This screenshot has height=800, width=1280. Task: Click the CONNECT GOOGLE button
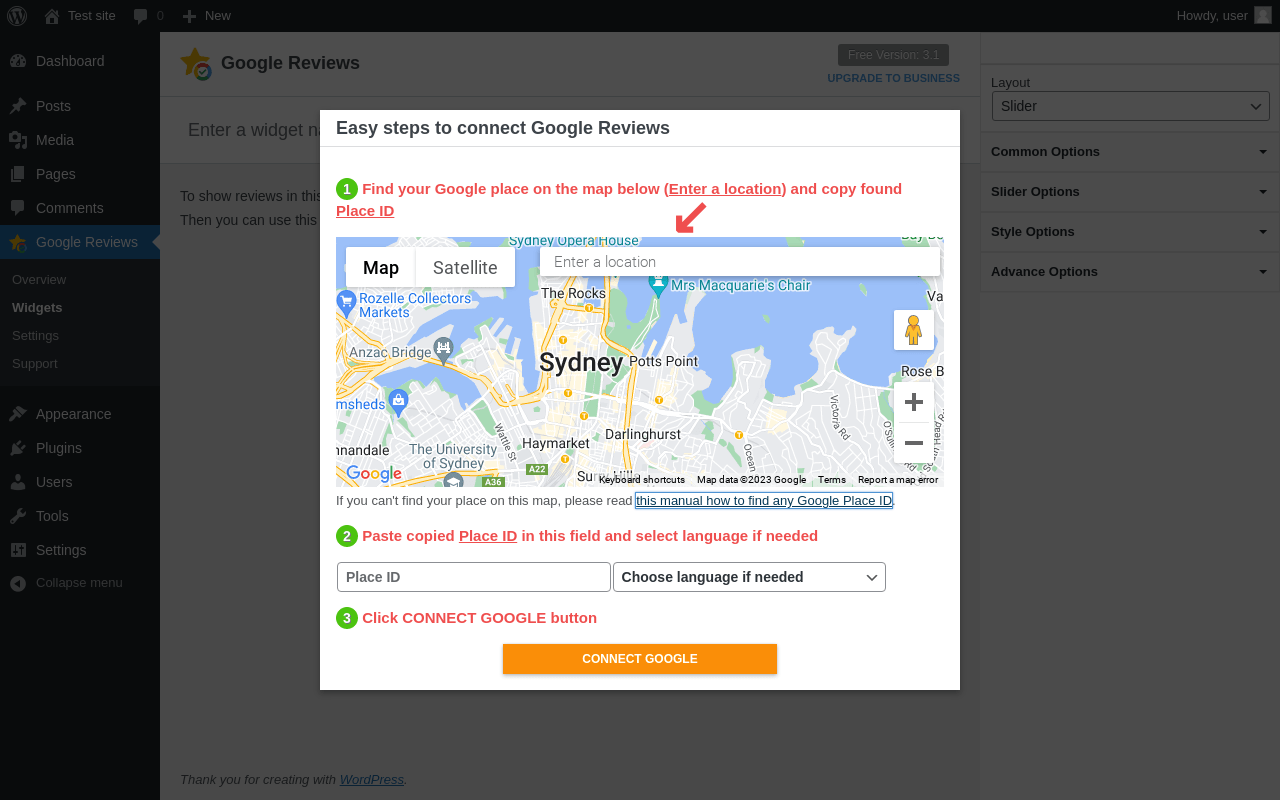[640, 659]
